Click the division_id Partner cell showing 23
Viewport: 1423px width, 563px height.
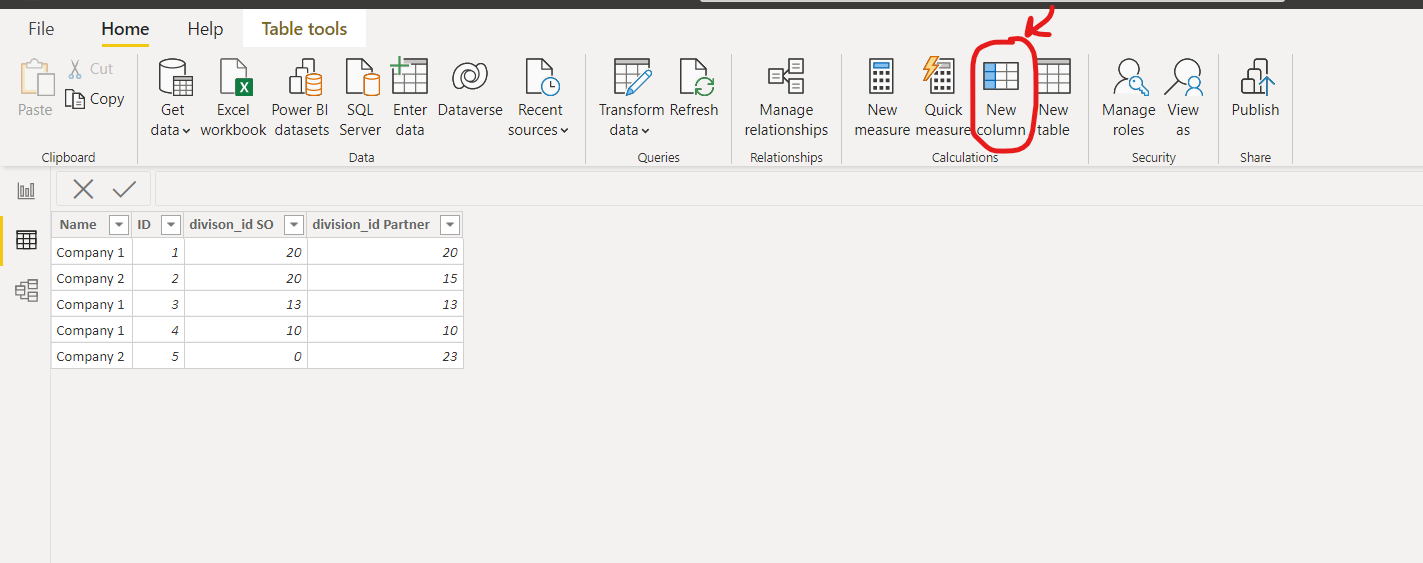coord(385,356)
